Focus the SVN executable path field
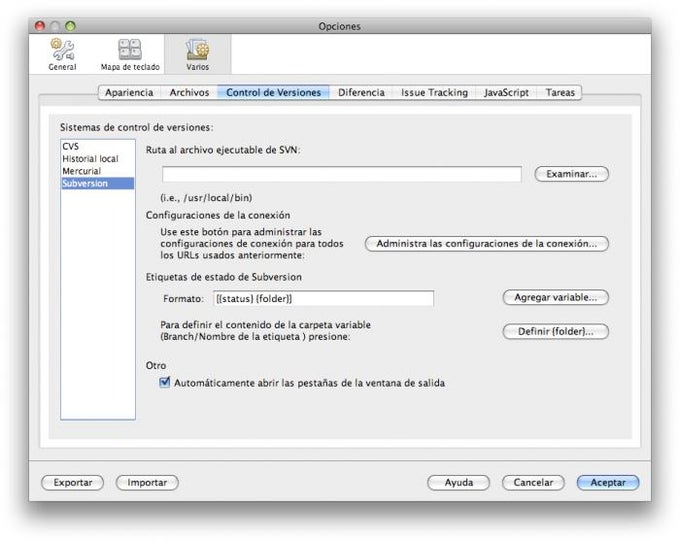This screenshot has width=680, height=541. point(342,174)
